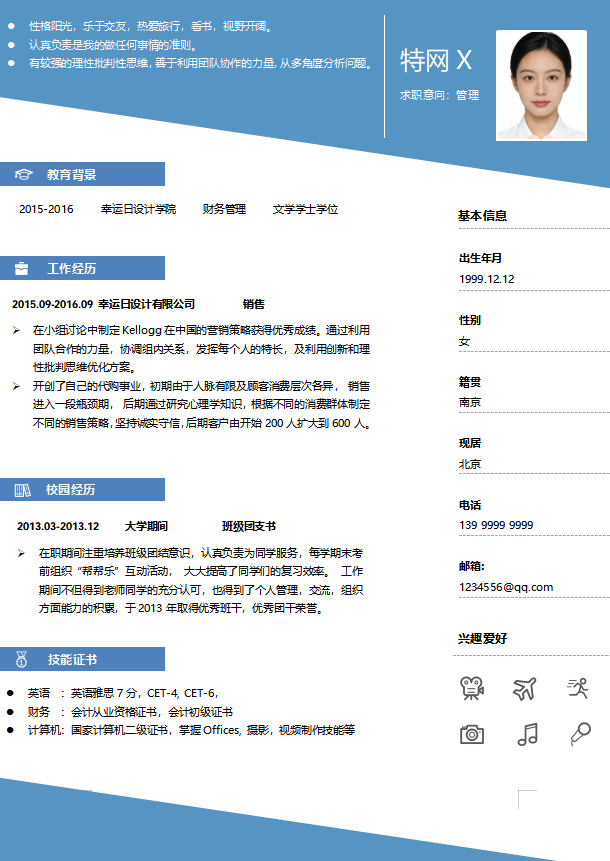The height and width of the screenshot is (861, 610).
Task: Click the name 特网 X
Action: [x=436, y=60]
